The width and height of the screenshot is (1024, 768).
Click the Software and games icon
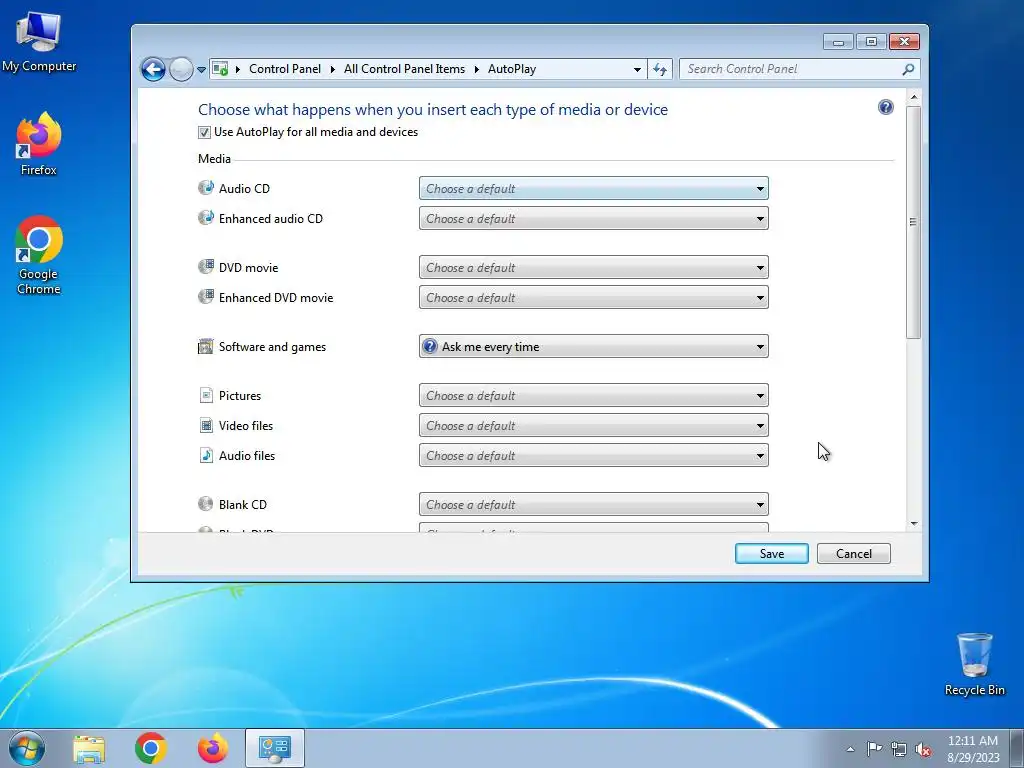[x=206, y=346]
